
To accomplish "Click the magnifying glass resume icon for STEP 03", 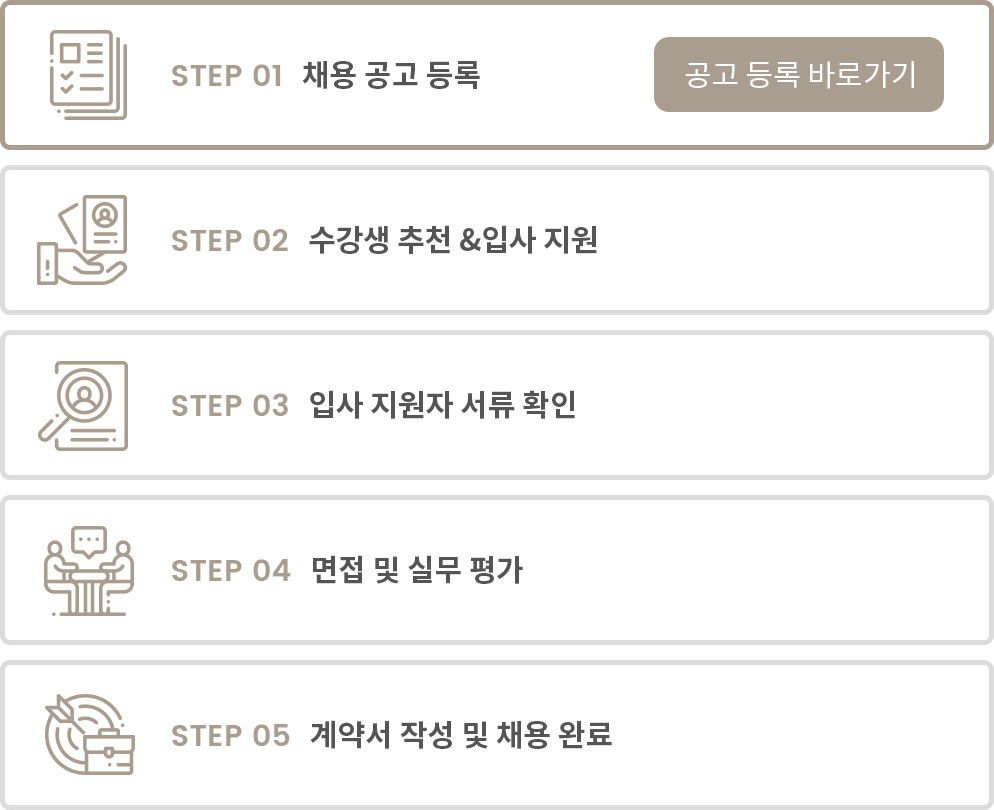I will [85, 405].
